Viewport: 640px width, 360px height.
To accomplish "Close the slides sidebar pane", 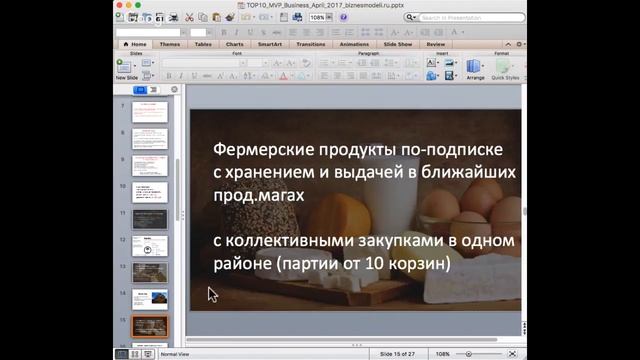I will (x=174, y=89).
